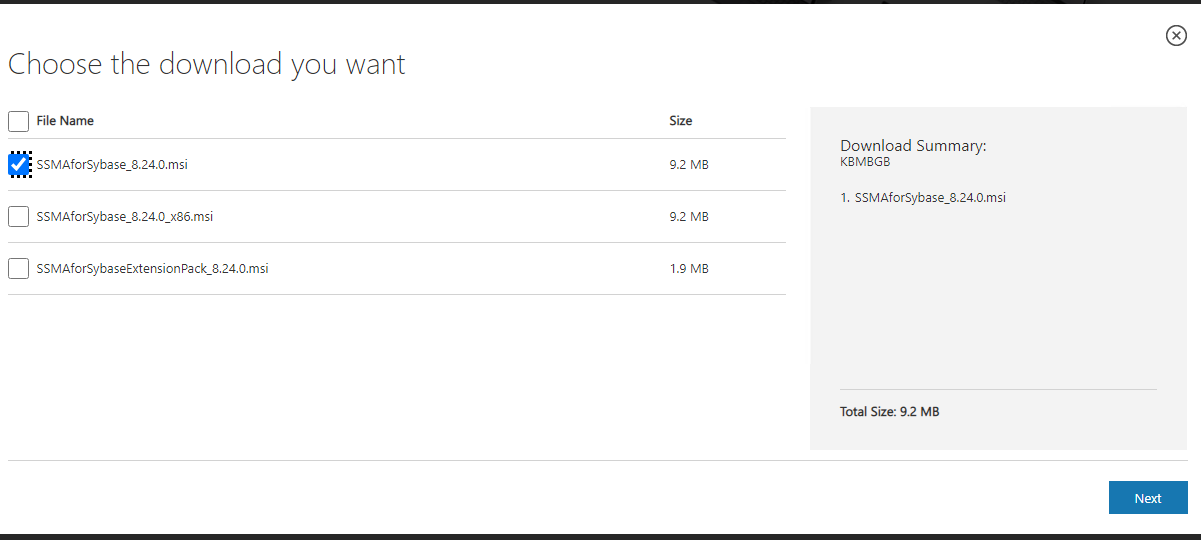Image resolution: width=1201 pixels, height=540 pixels.
Task: Click the Download Summary heading
Action: click(x=913, y=146)
